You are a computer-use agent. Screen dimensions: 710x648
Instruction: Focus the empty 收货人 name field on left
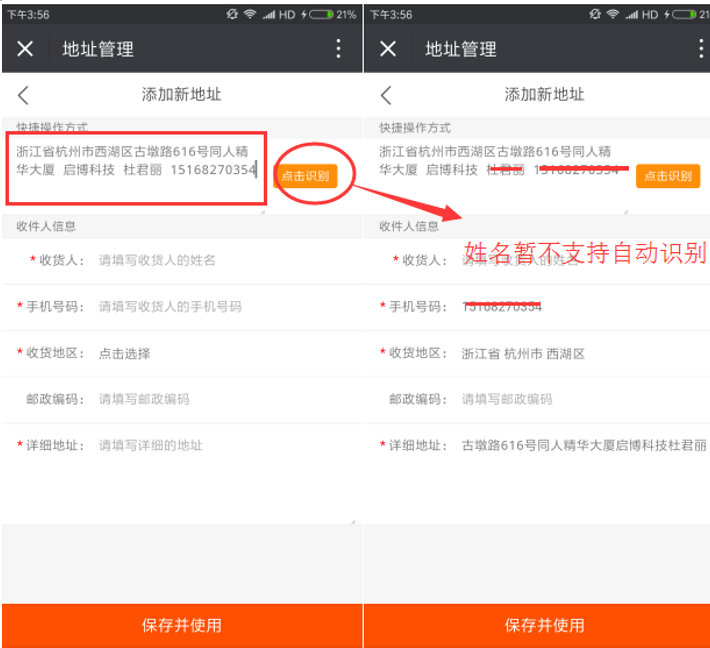click(x=200, y=260)
